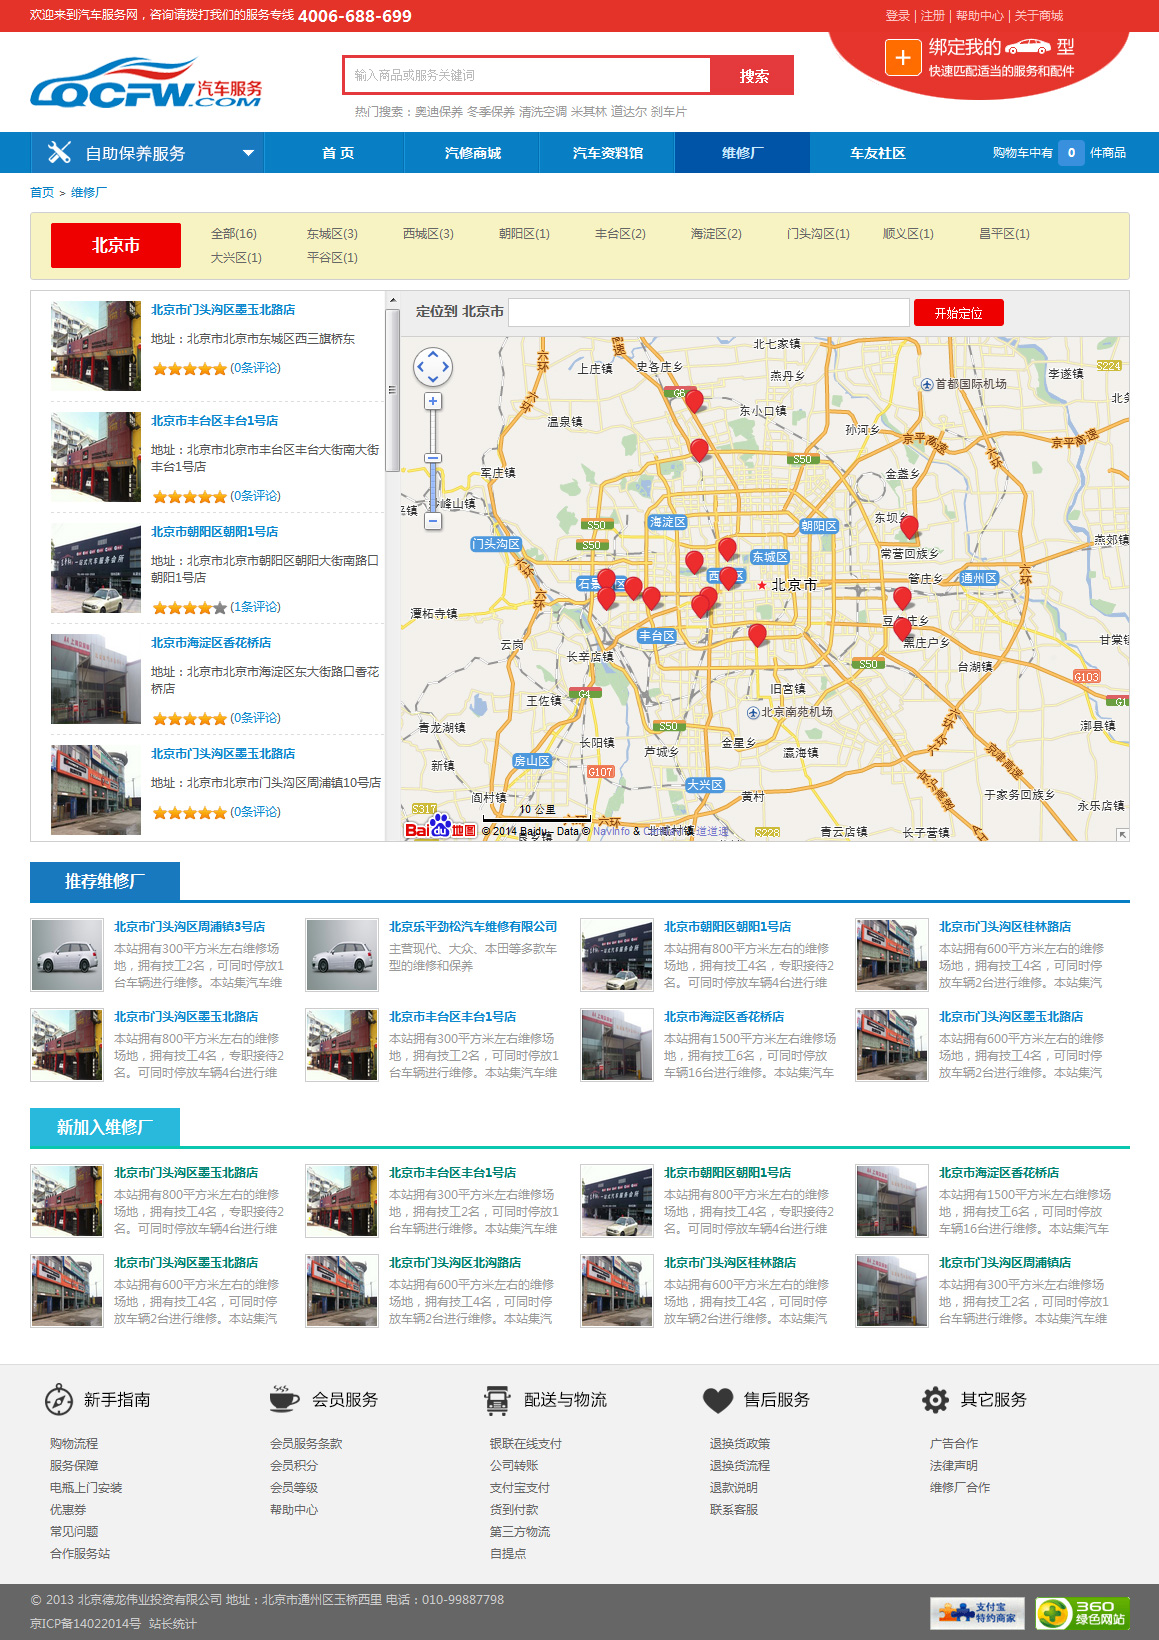The height and width of the screenshot is (1640, 1159).
Task: Click the Baidu 地图 logo on the map
Action: click(x=440, y=827)
